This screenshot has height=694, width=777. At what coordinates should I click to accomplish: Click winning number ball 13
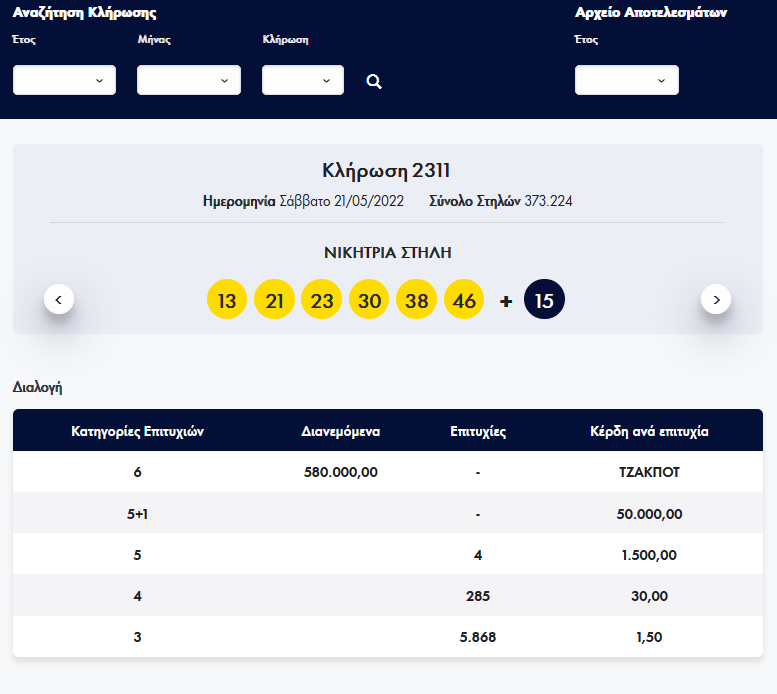pyautogui.click(x=227, y=300)
